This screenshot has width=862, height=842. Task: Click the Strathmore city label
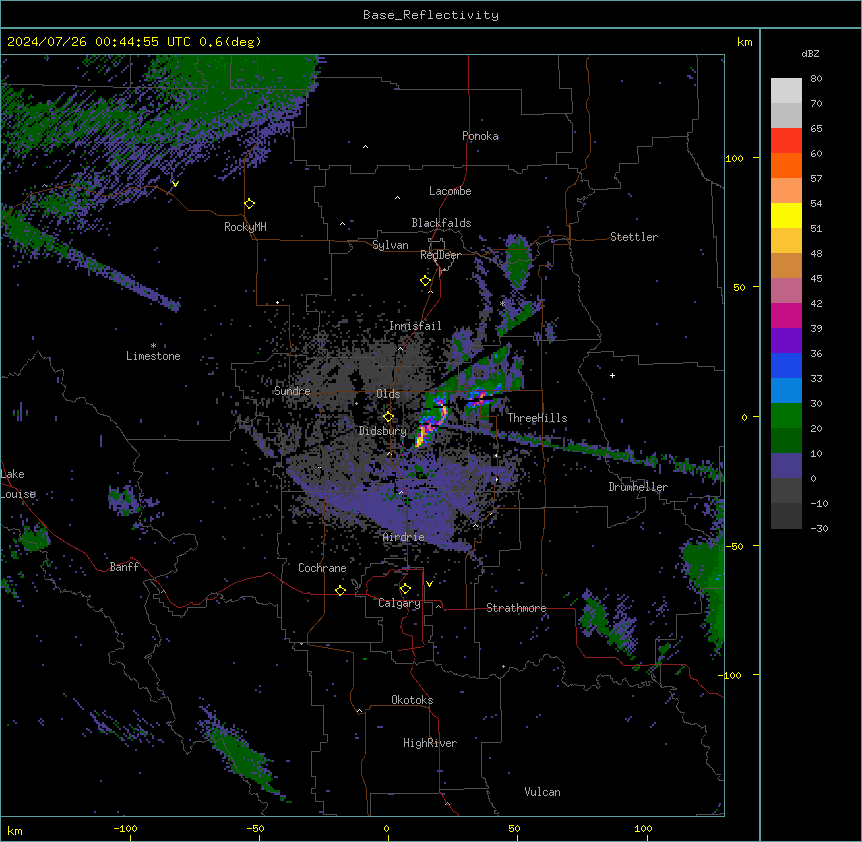point(516,608)
